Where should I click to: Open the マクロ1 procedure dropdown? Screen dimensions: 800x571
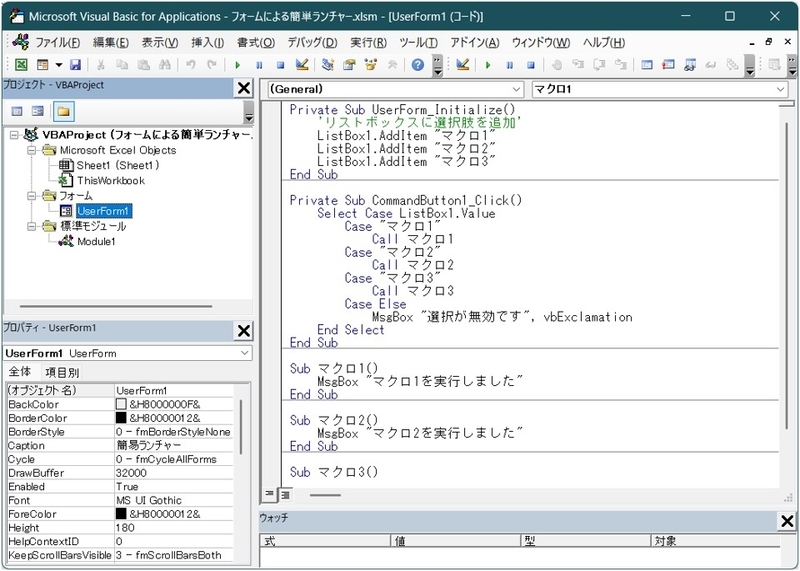[x=781, y=89]
